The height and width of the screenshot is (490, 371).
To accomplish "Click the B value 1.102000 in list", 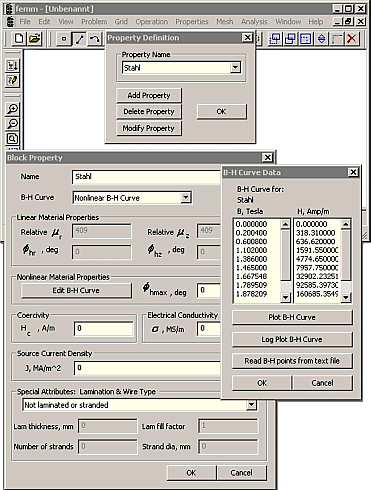I will click(251, 250).
